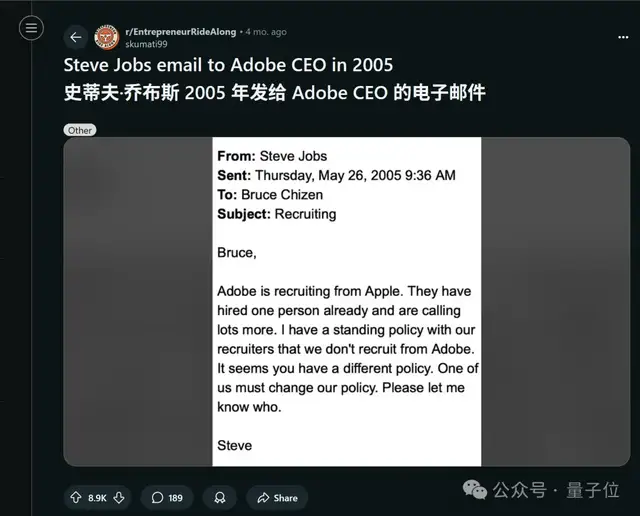Open the hamburger navigation menu
This screenshot has width=640, height=516.
[x=31, y=28]
